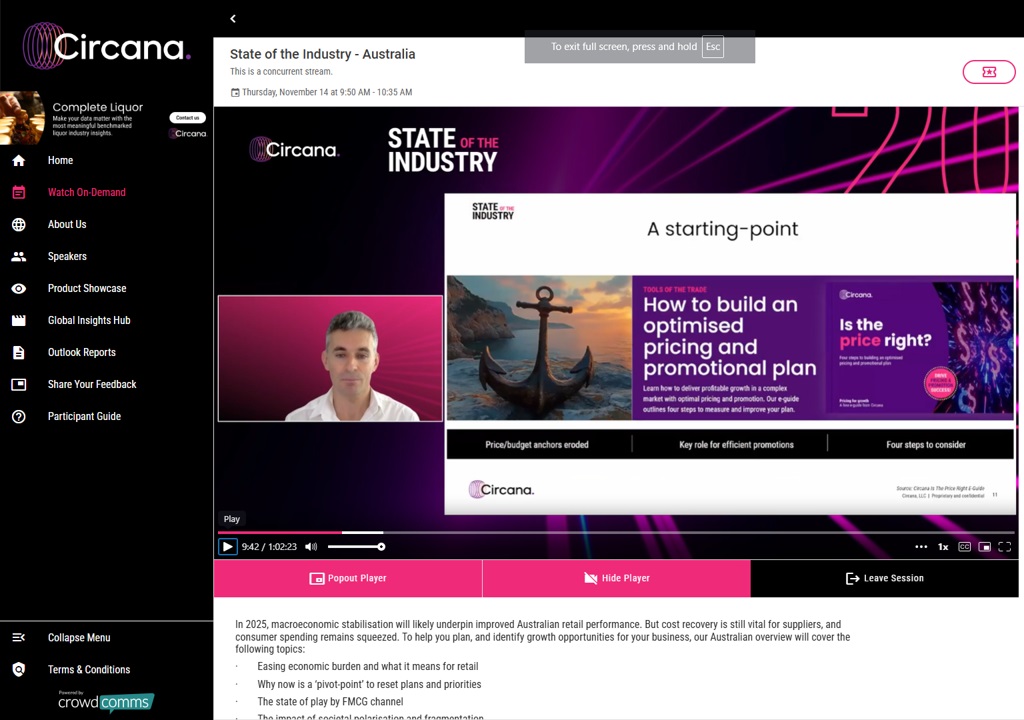Viewport: 1024px width, 720px height.
Task: Open About Us menu item
Action: click(67, 224)
